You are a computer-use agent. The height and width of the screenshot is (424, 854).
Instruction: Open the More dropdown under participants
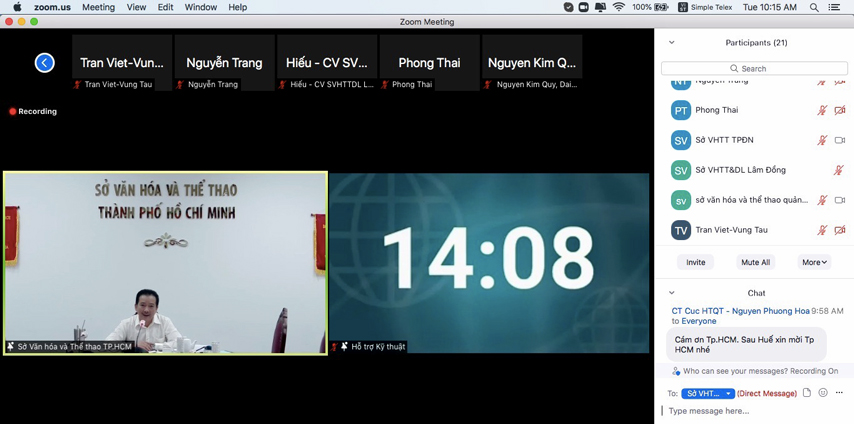(x=814, y=262)
